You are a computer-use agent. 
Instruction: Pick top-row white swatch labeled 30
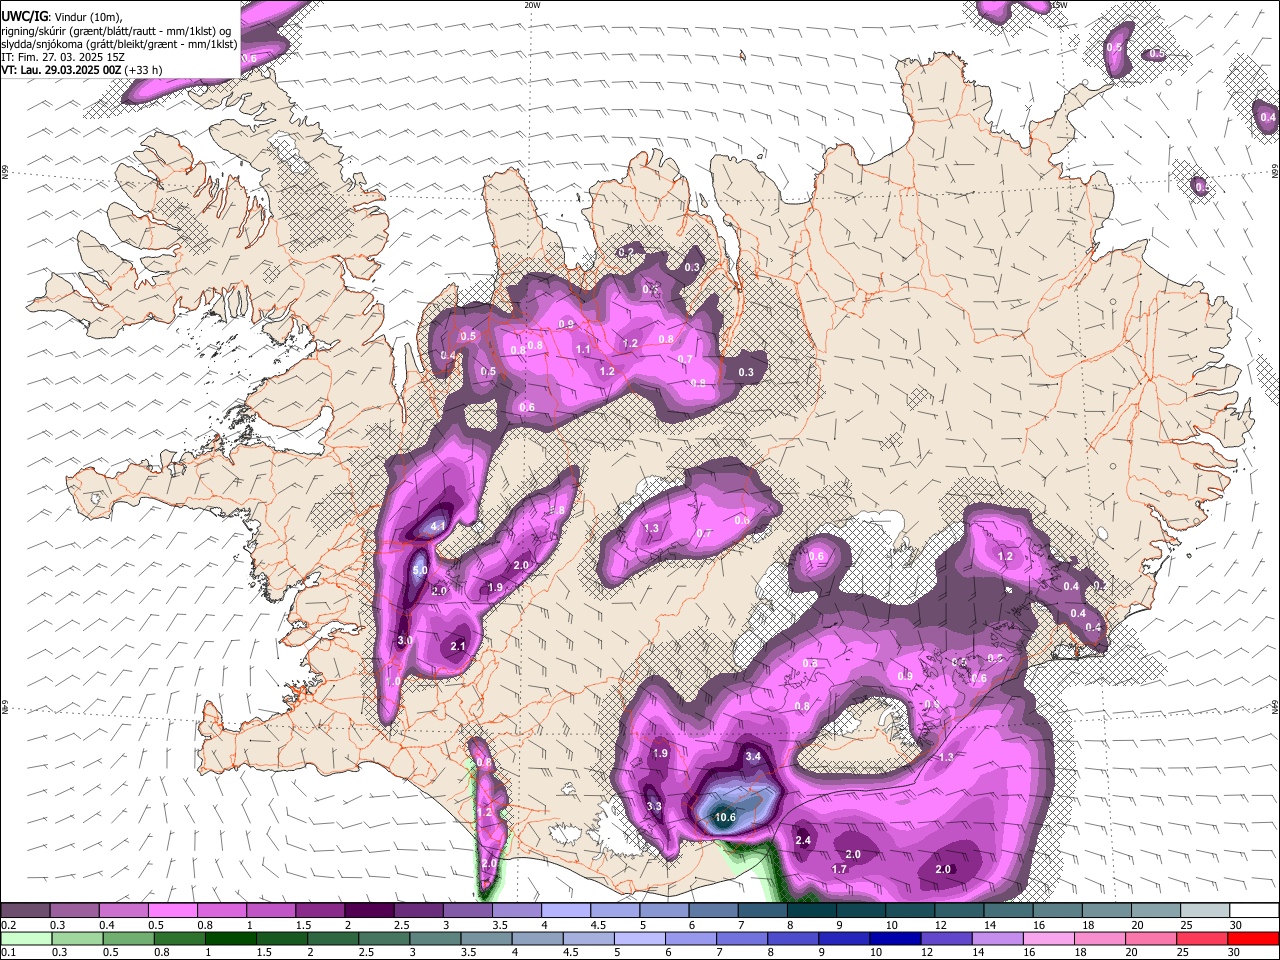(1255, 911)
